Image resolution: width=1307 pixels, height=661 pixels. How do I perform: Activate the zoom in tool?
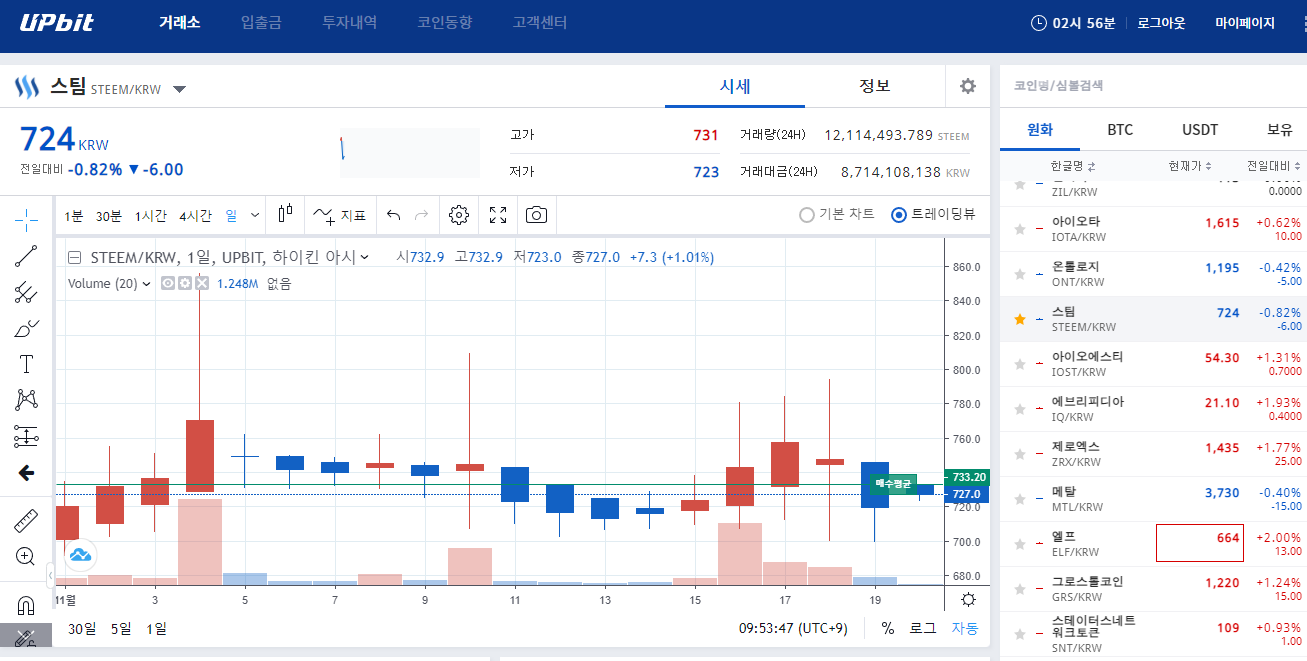27,556
